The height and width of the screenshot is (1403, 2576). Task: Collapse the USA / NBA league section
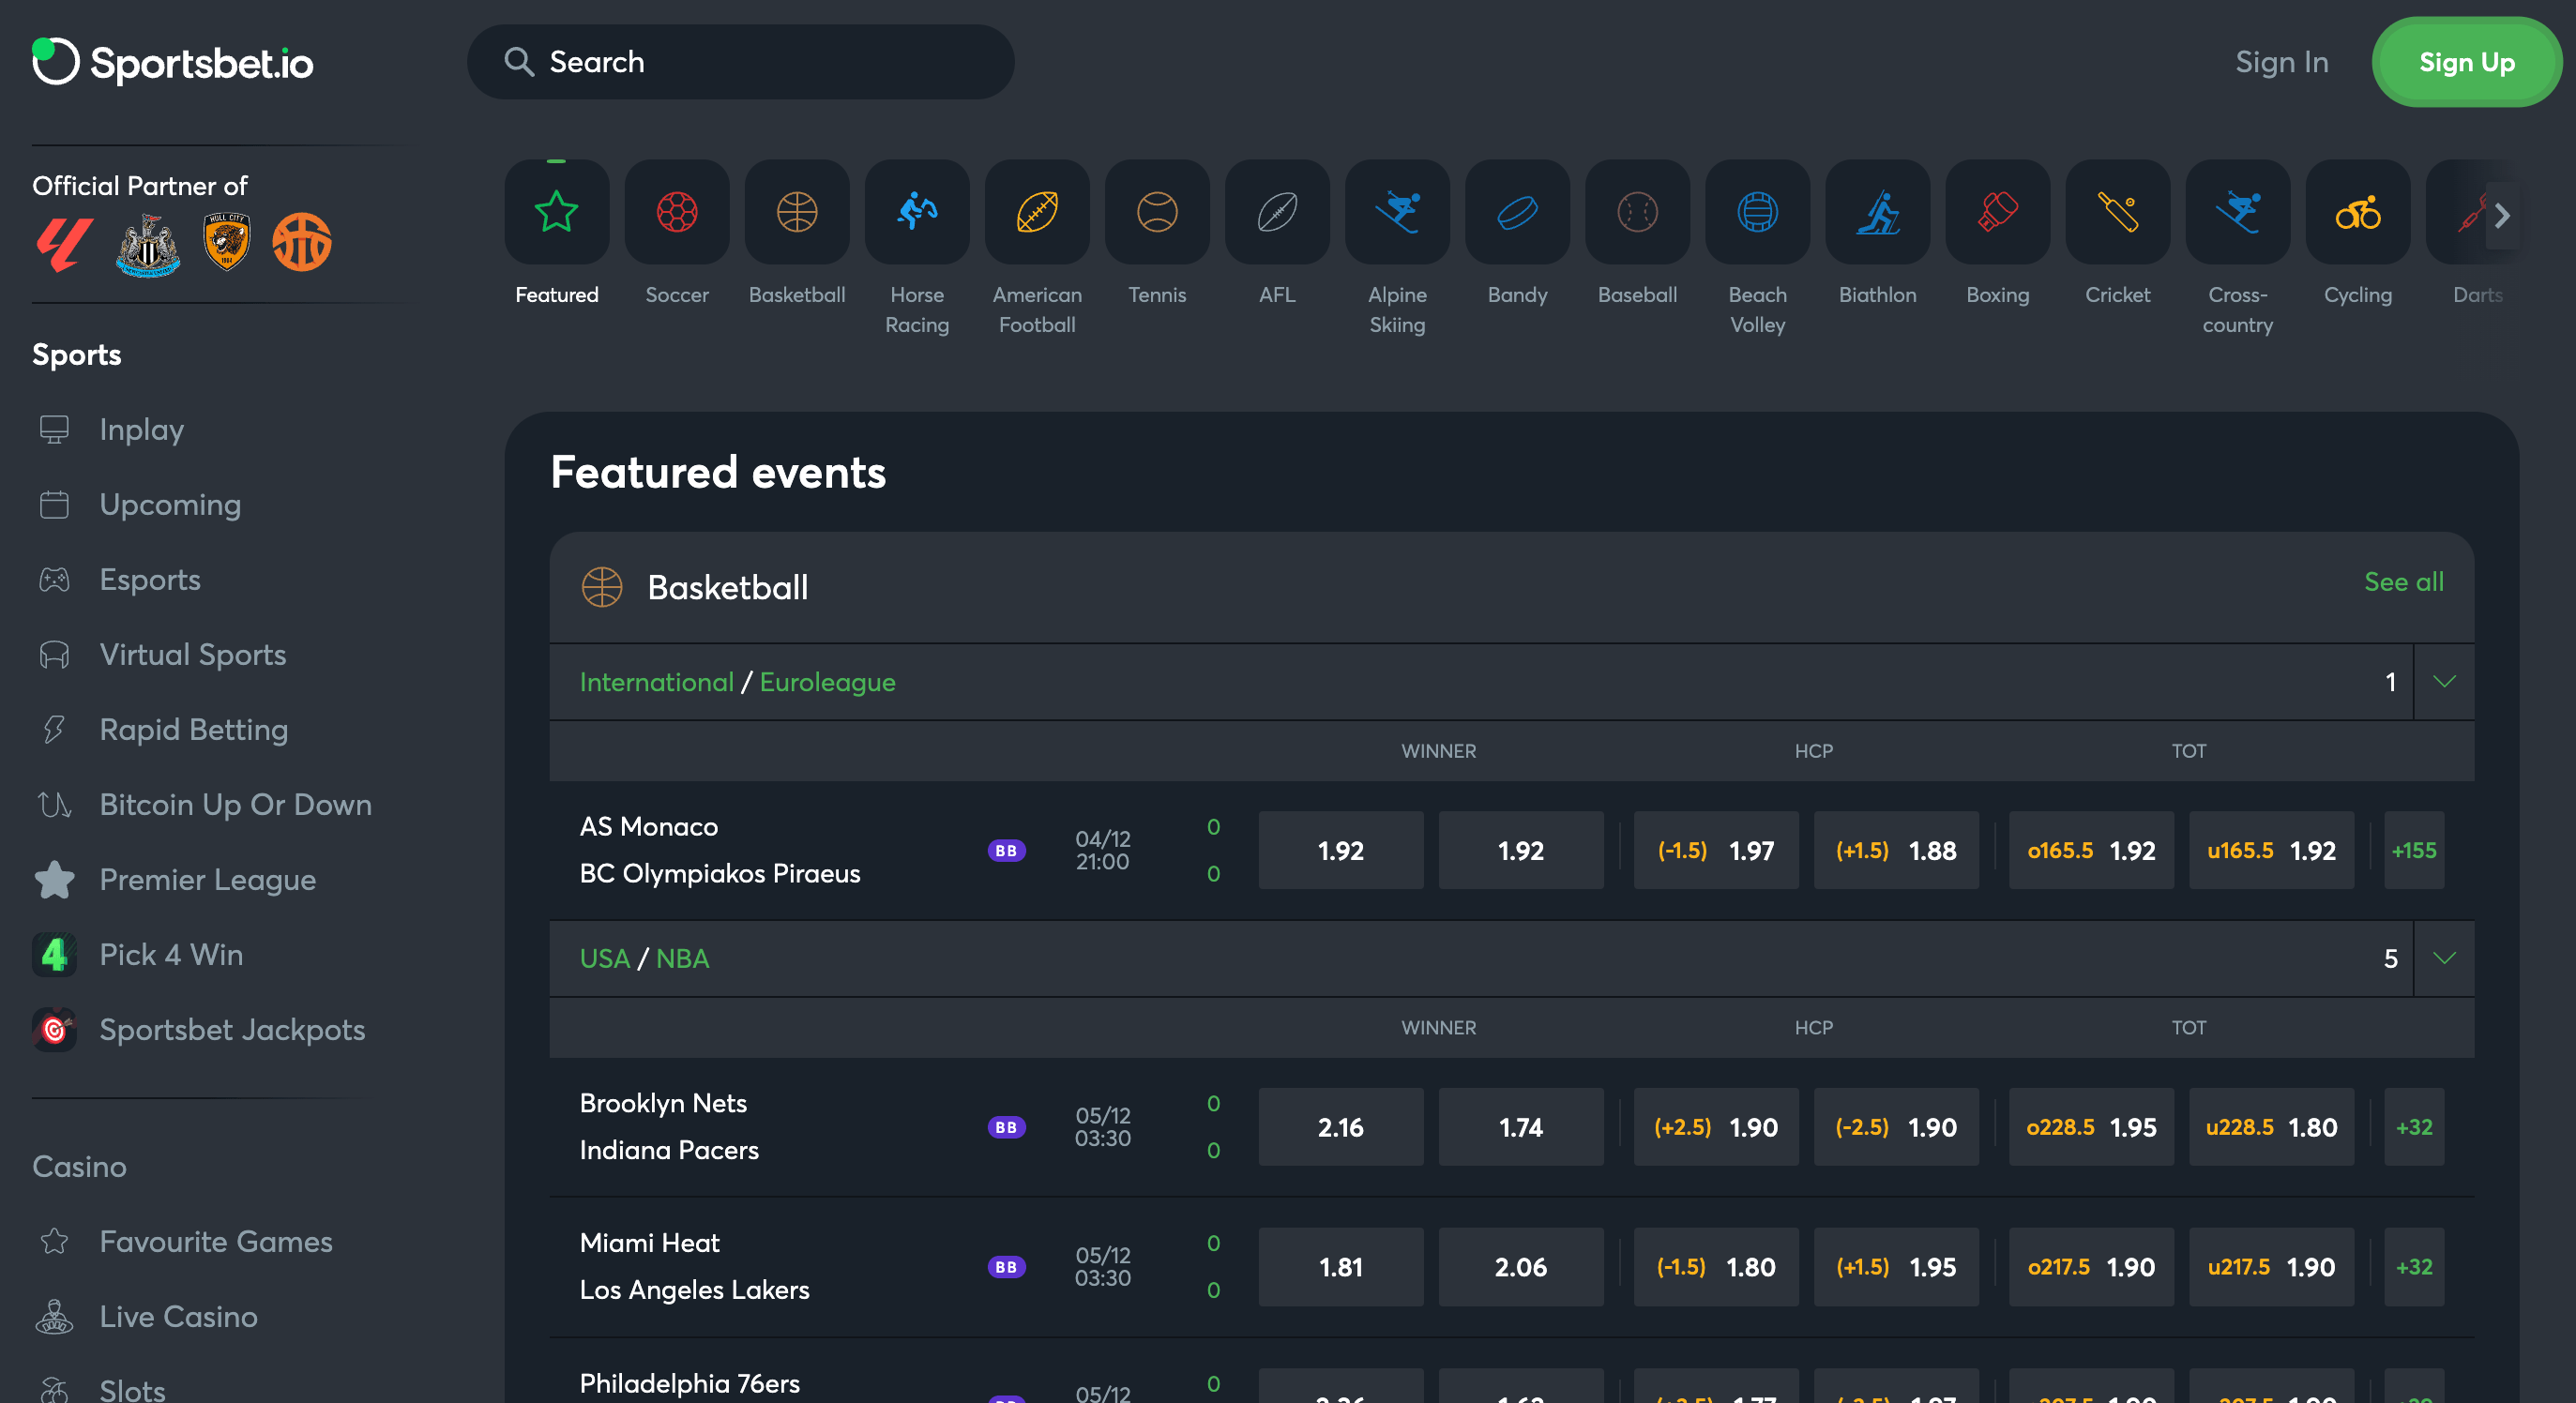tap(2443, 958)
